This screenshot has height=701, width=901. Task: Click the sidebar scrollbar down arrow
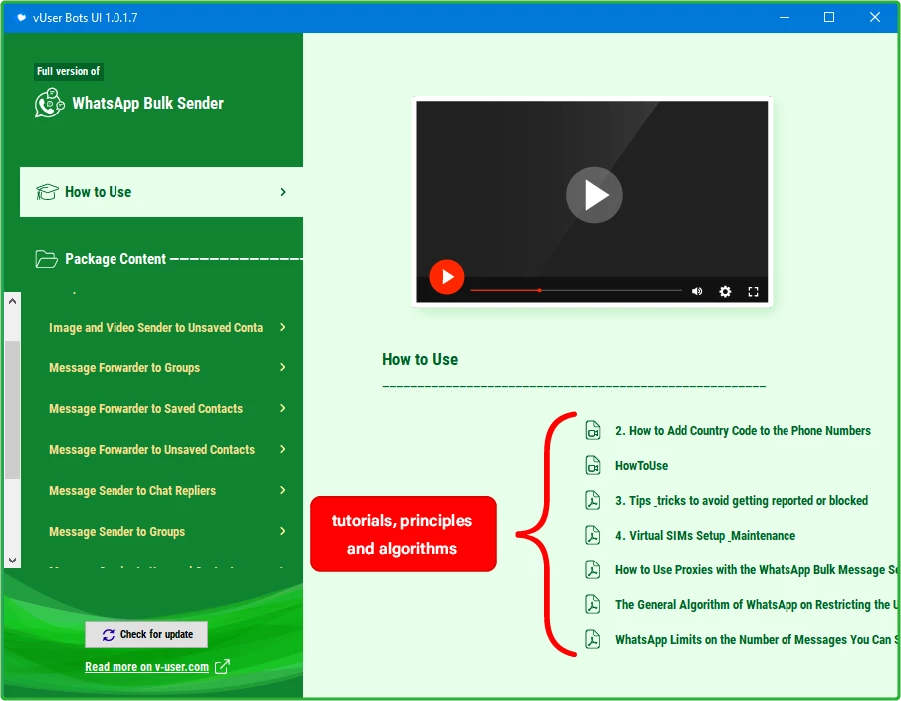(13, 560)
